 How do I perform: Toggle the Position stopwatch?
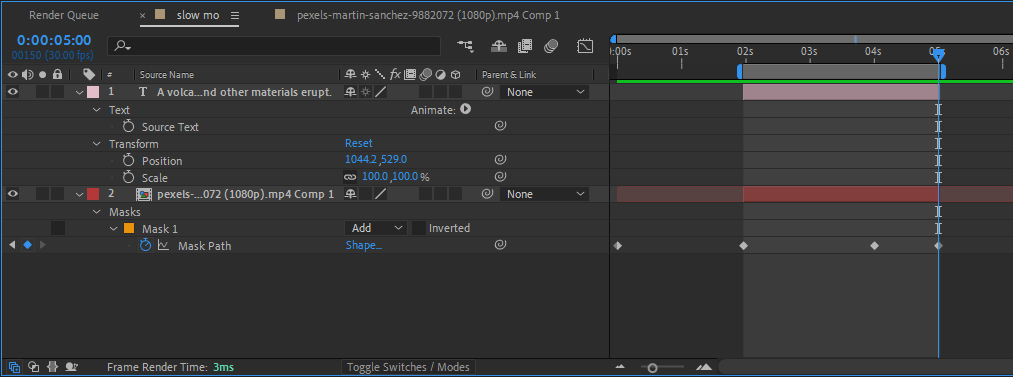(x=129, y=160)
